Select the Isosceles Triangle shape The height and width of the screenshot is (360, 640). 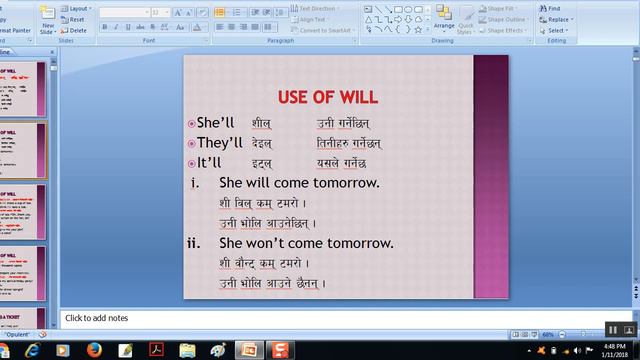point(368,20)
